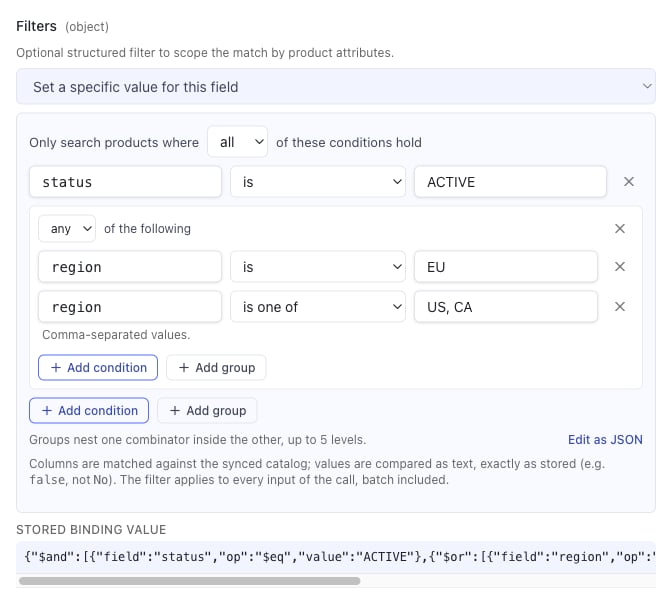Remove the status is ACTIVE condition
The image size is (672, 604).
[x=628, y=182]
